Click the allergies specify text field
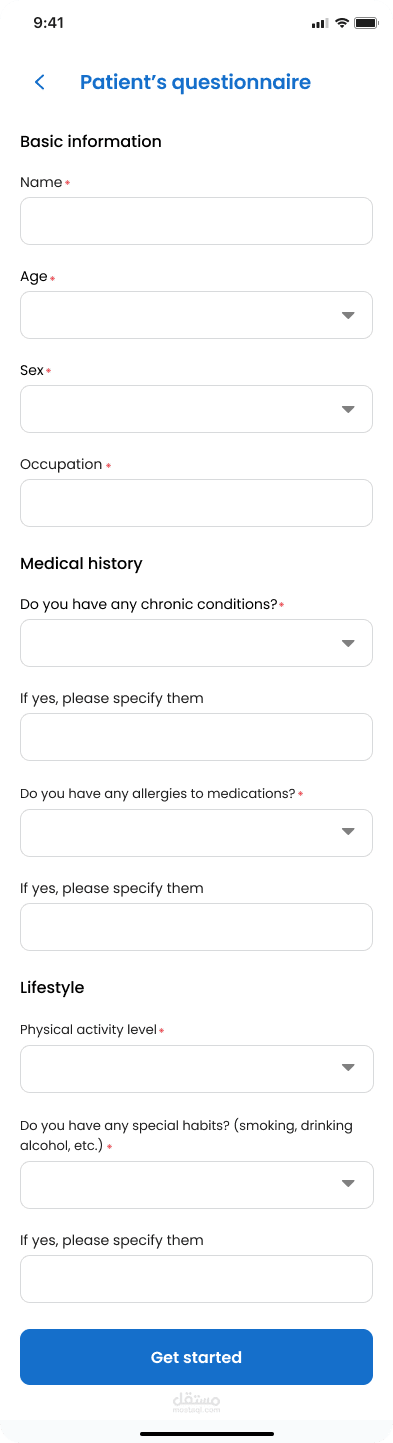Screen dimensions: 393x1443 point(196,927)
